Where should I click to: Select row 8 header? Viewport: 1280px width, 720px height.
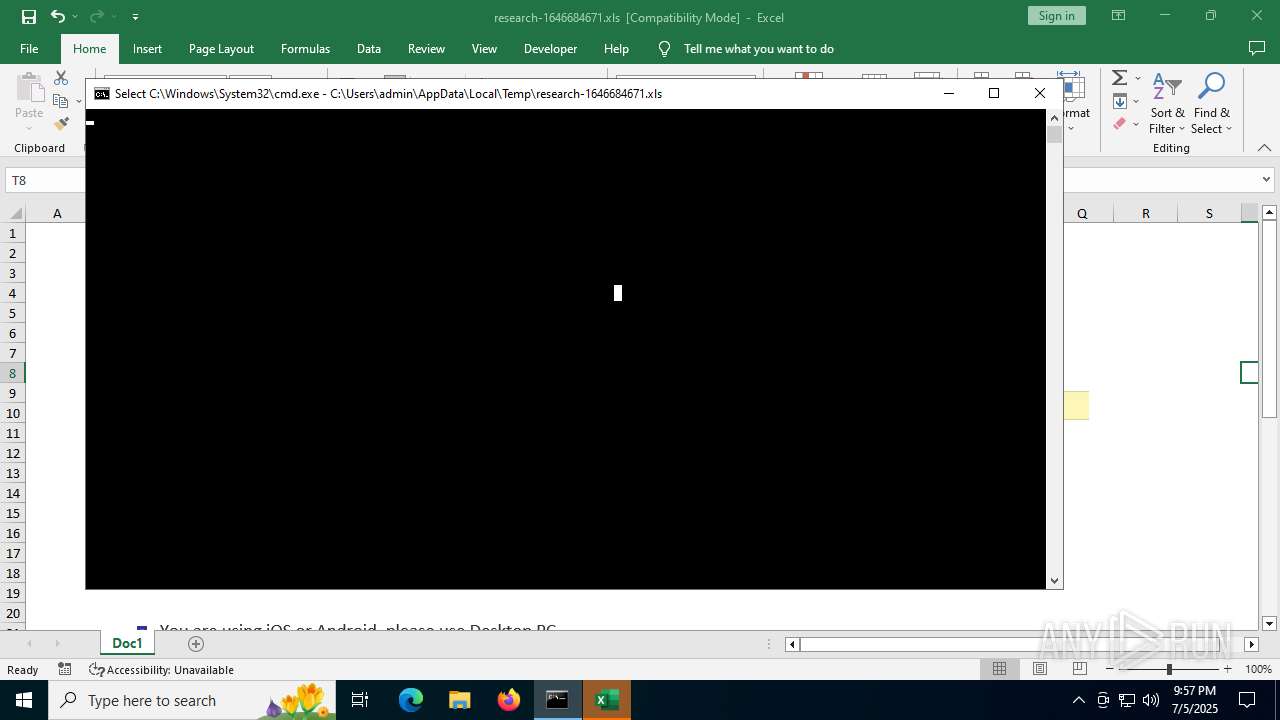14,373
